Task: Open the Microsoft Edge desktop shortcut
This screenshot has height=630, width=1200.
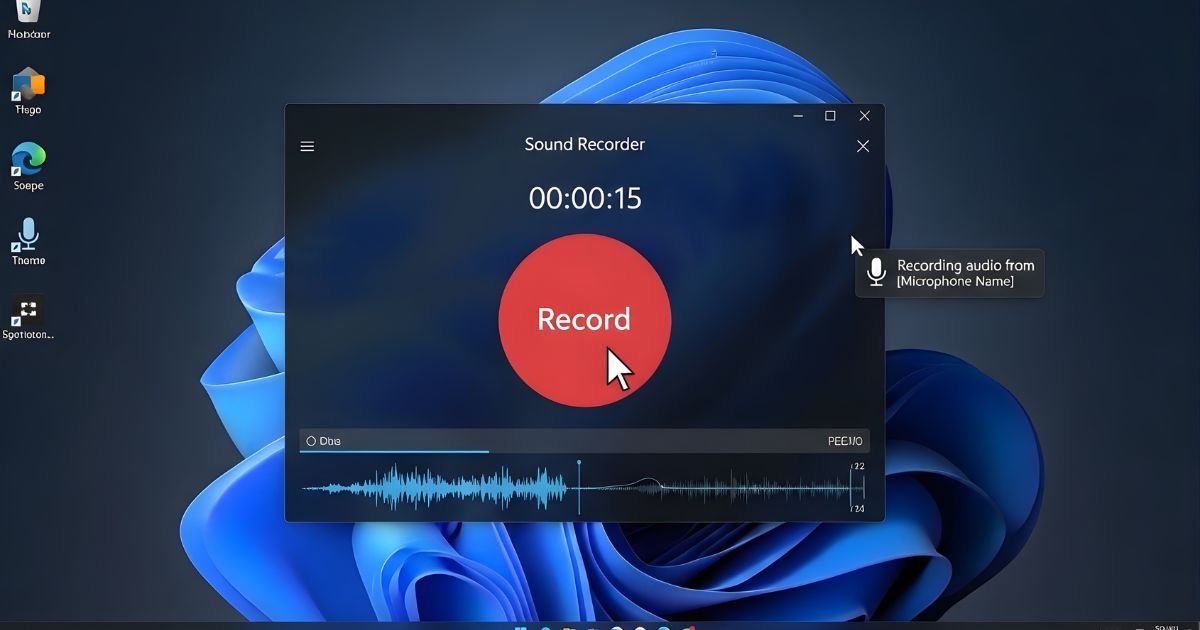Action: click(x=28, y=162)
